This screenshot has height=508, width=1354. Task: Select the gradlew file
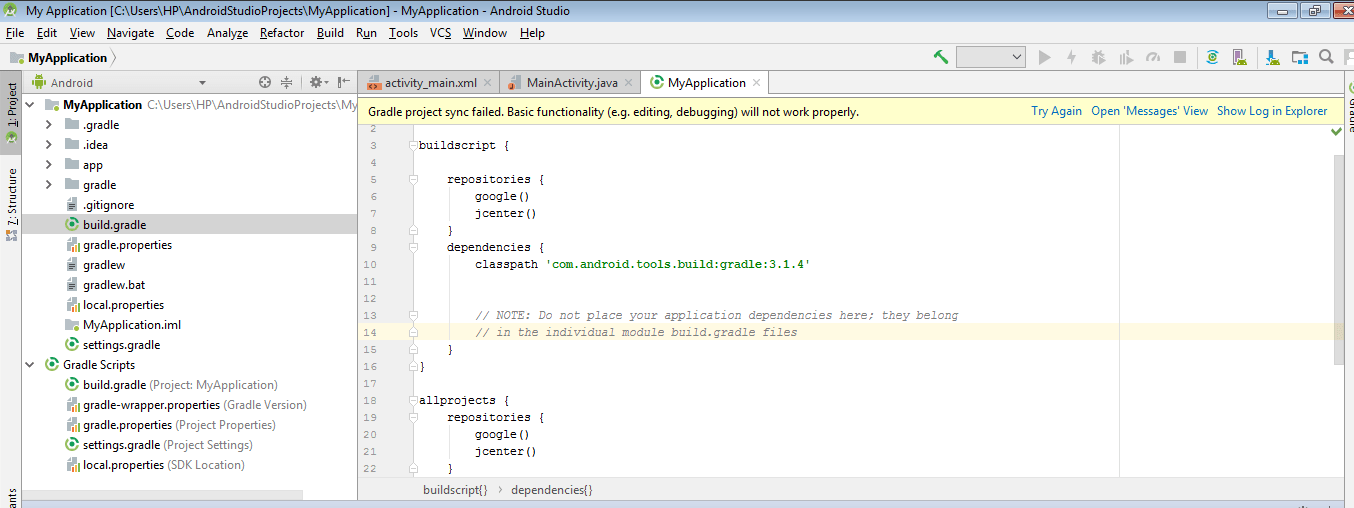coord(104,265)
